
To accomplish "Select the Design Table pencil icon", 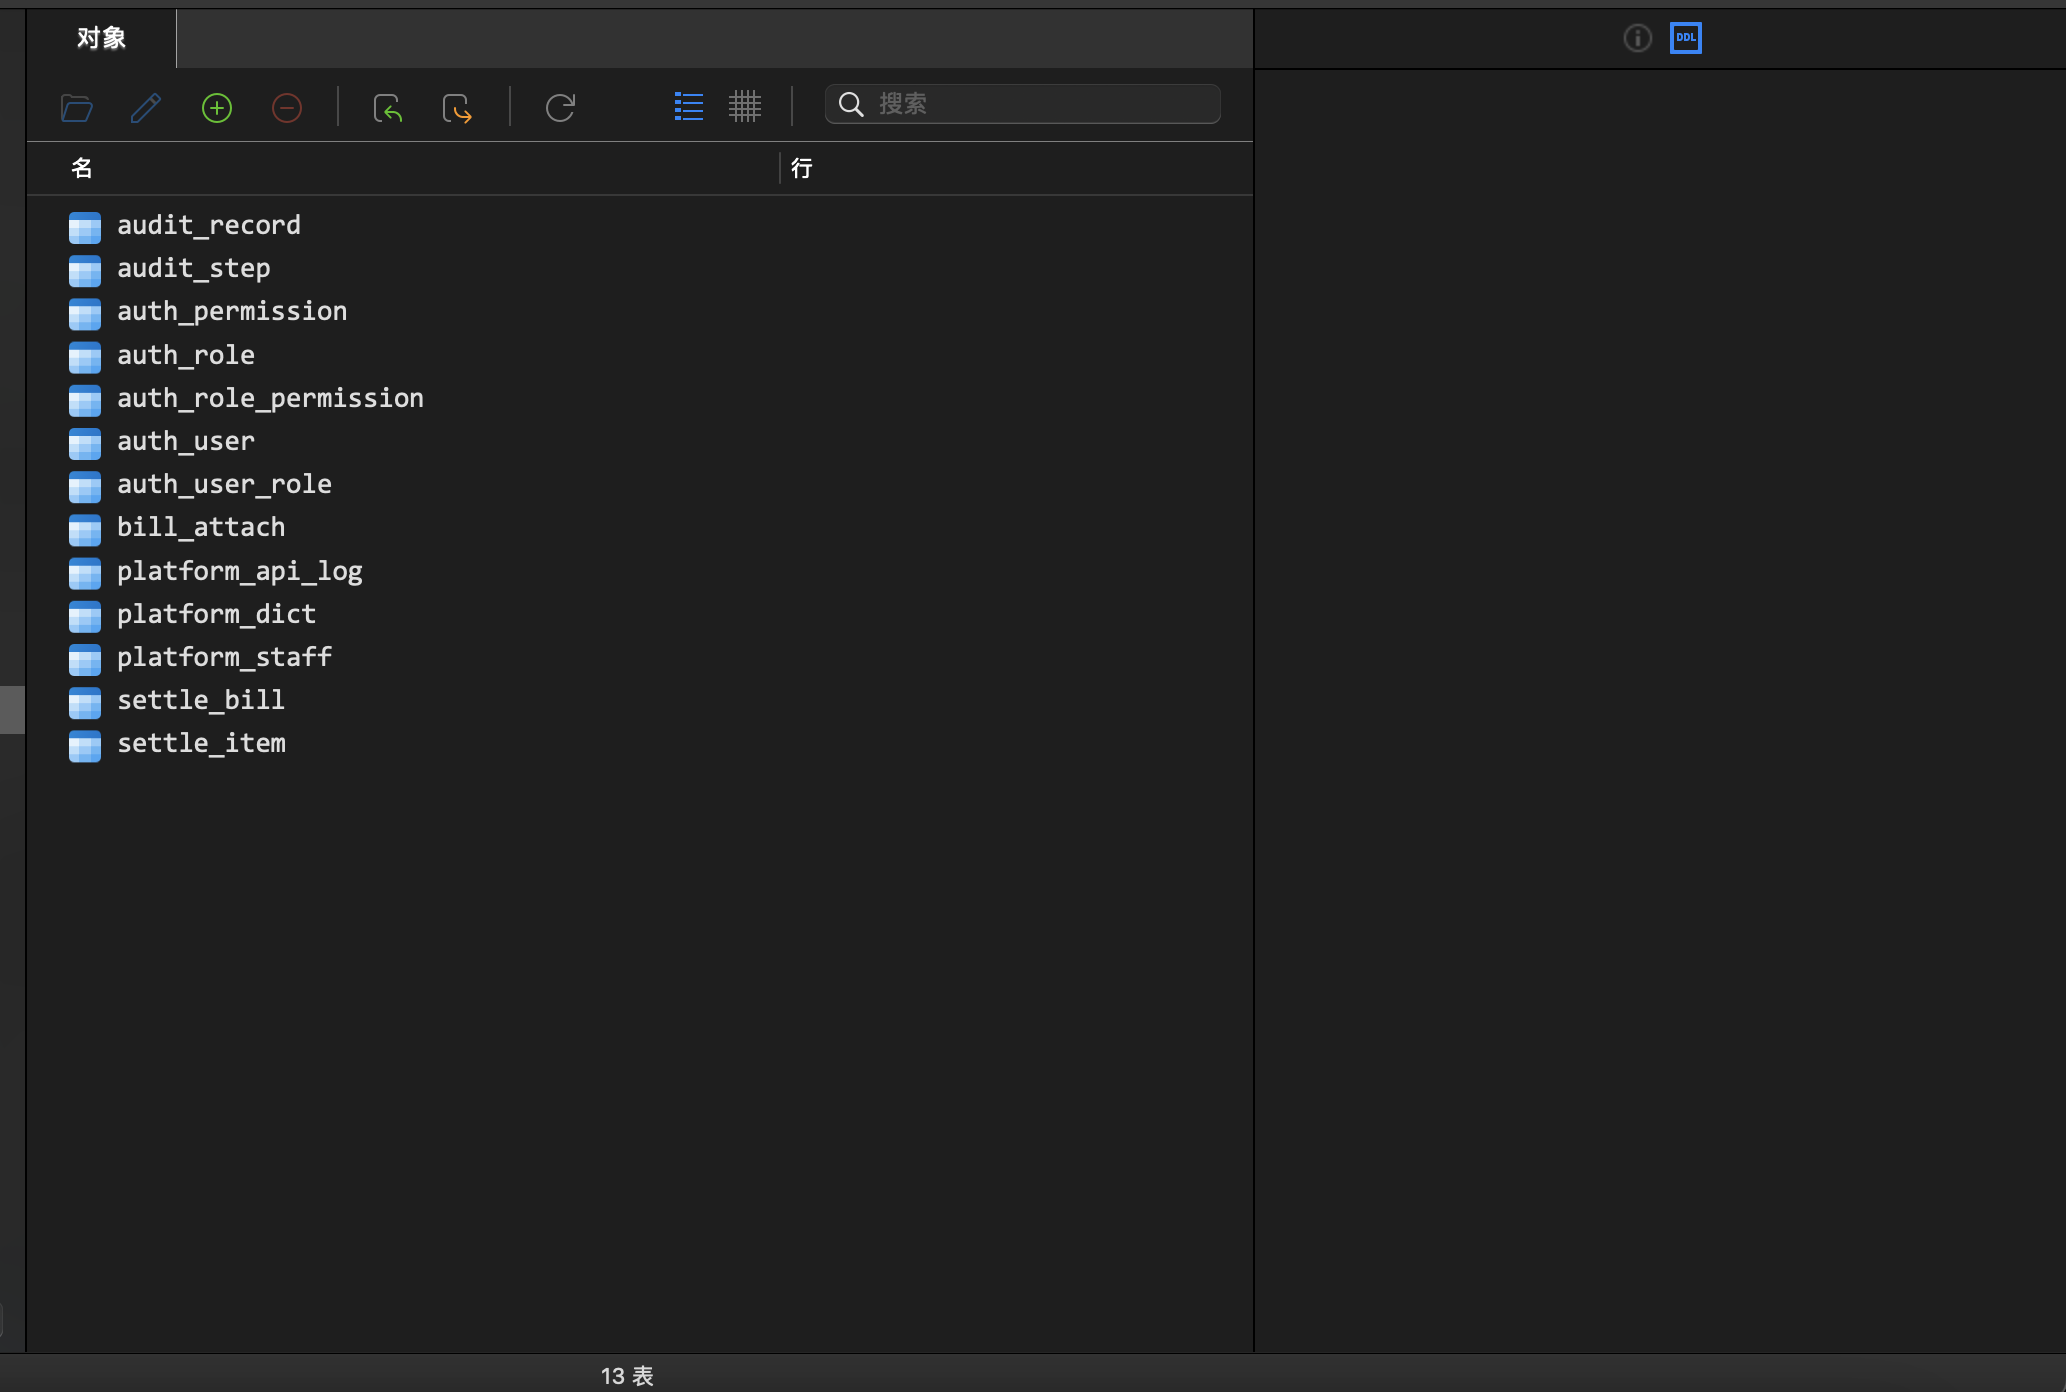I will click(146, 107).
